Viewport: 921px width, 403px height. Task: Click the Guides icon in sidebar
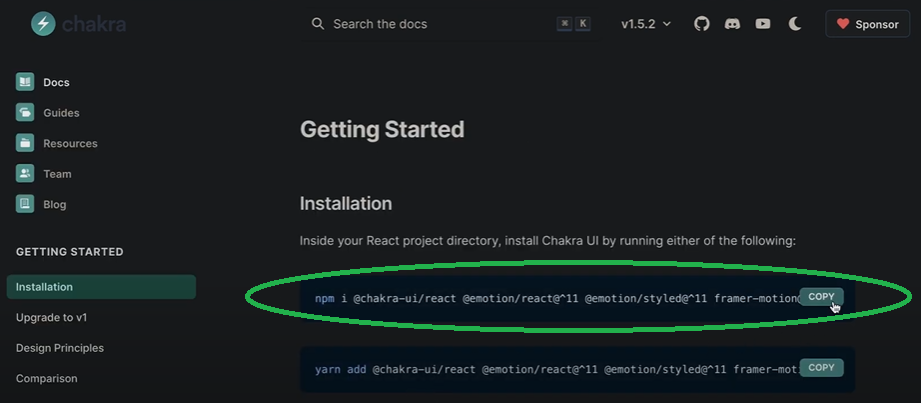pyautogui.click(x=25, y=112)
